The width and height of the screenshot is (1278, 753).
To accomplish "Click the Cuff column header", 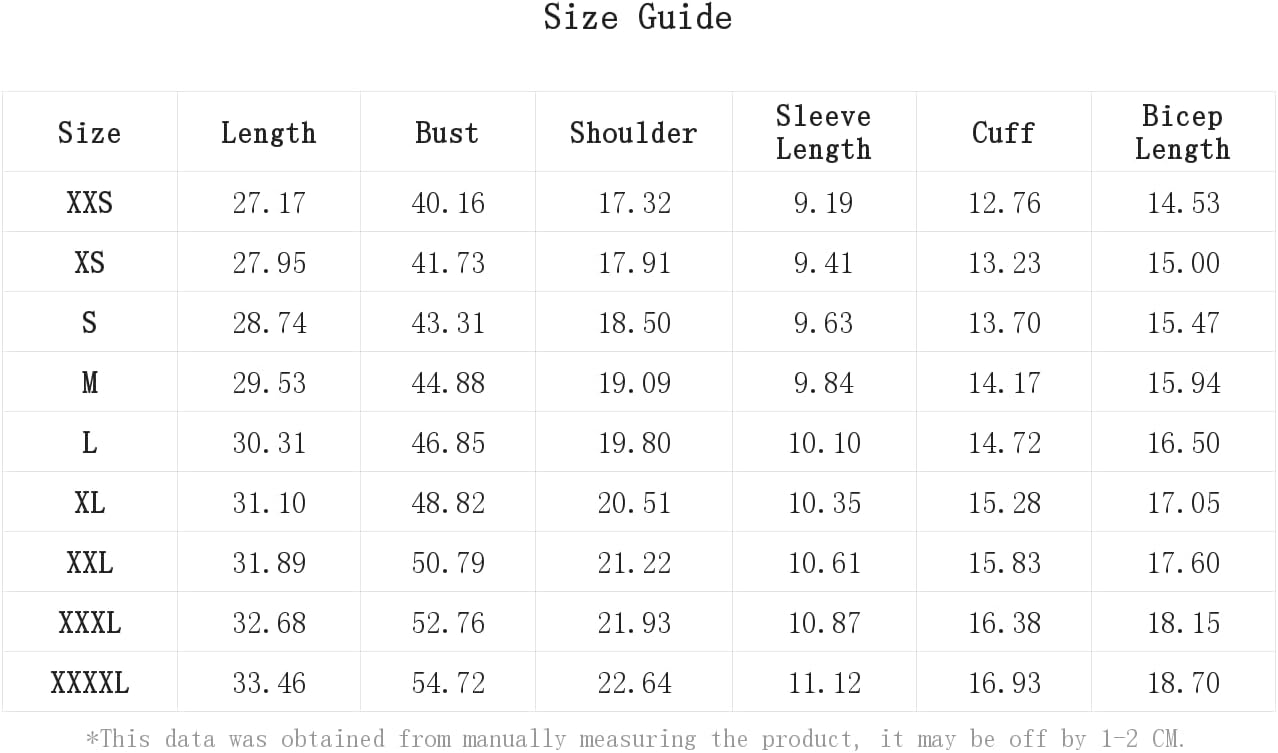I will [1003, 133].
